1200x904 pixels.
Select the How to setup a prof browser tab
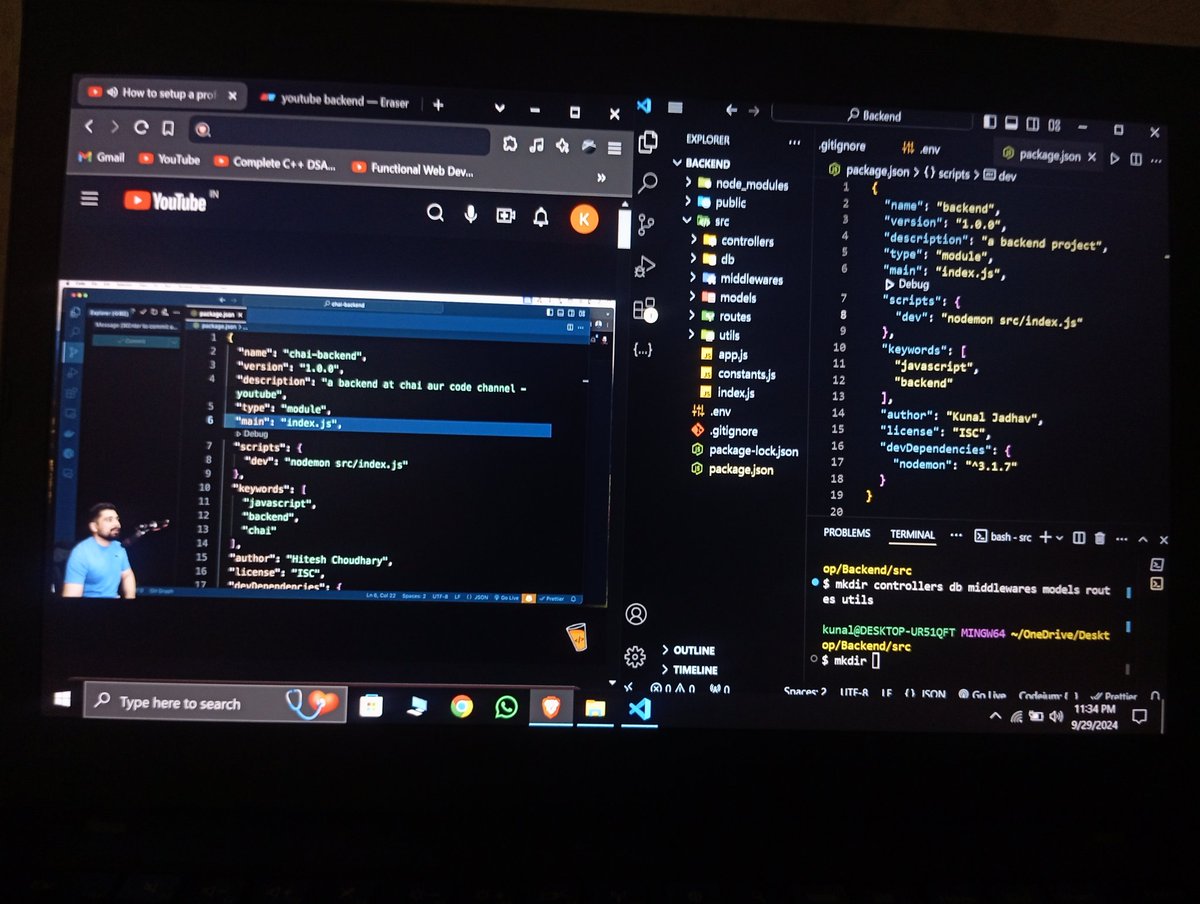click(x=163, y=93)
